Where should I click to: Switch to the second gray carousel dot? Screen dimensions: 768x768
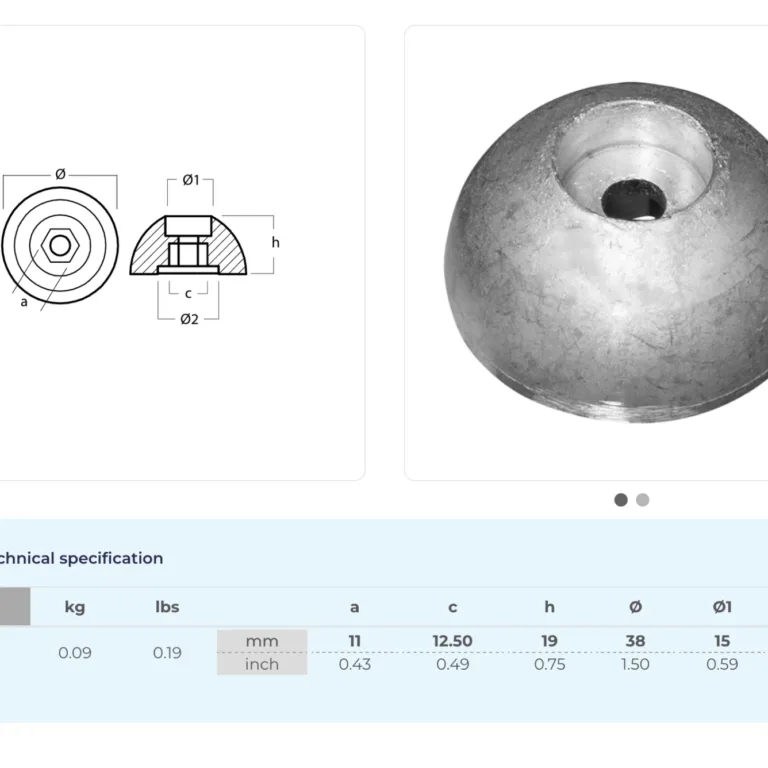(x=642, y=500)
